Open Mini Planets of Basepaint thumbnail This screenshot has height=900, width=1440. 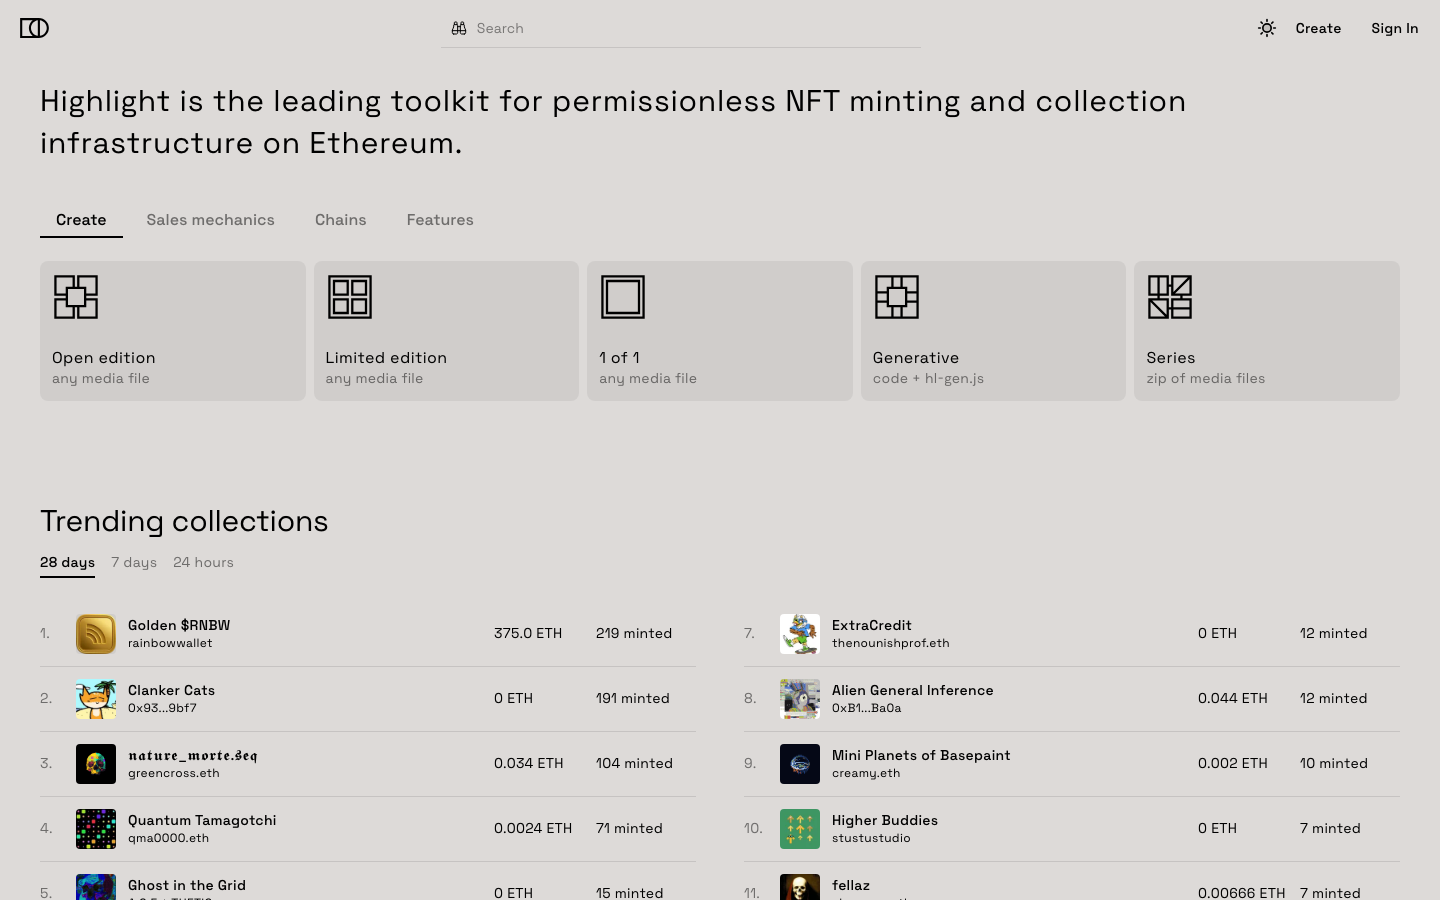[x=800, y=764]
